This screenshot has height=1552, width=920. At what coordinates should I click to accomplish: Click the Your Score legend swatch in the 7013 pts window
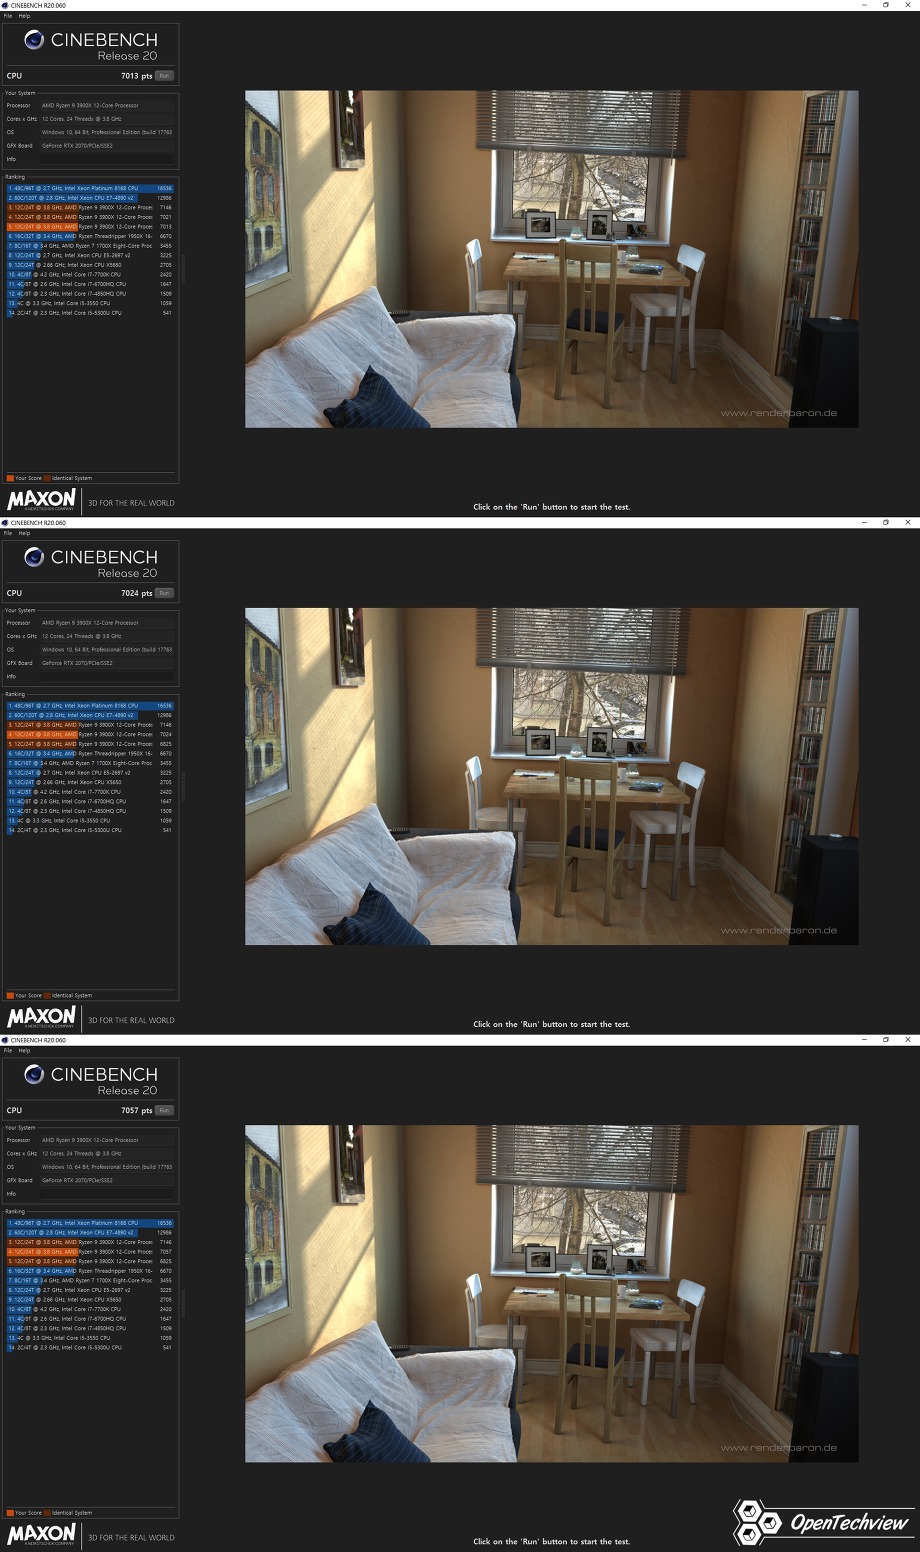[x=10, y=478]
